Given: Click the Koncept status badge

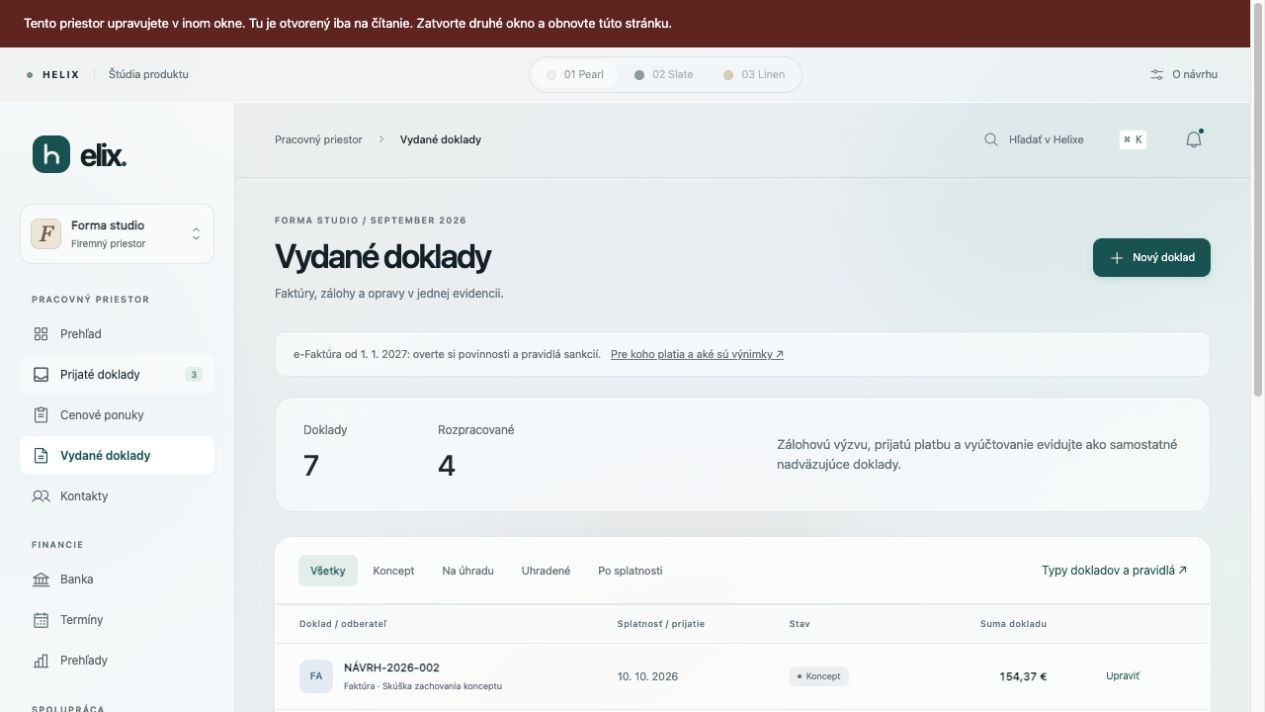Looking at the screenshot, I should 819,676.
